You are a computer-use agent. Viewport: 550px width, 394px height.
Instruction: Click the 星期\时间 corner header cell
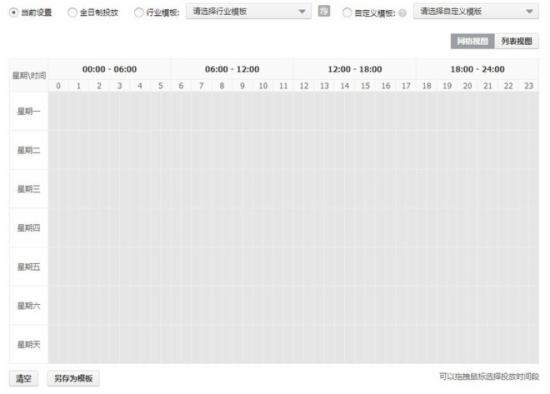tap(29, 75)
